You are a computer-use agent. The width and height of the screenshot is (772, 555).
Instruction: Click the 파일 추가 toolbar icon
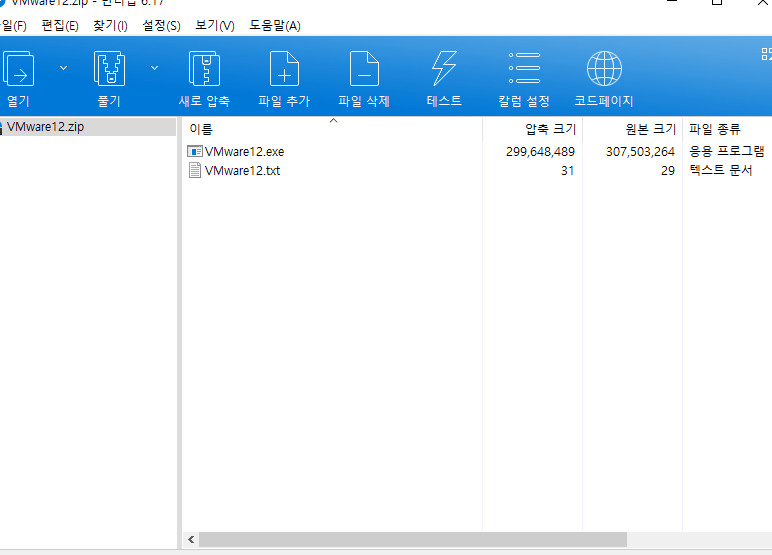pyautogui.click(x=284, y=69)
